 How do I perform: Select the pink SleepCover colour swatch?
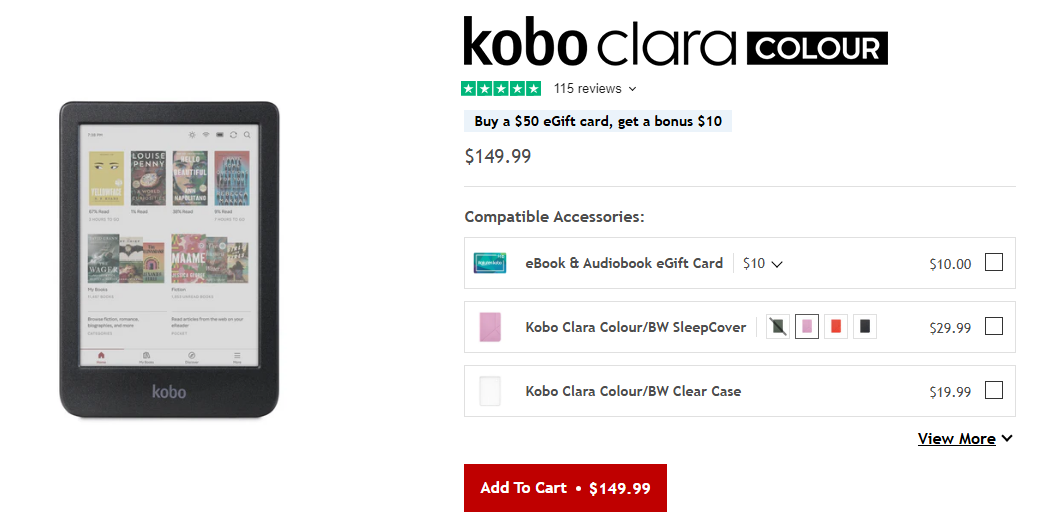[x=807, y=326]
